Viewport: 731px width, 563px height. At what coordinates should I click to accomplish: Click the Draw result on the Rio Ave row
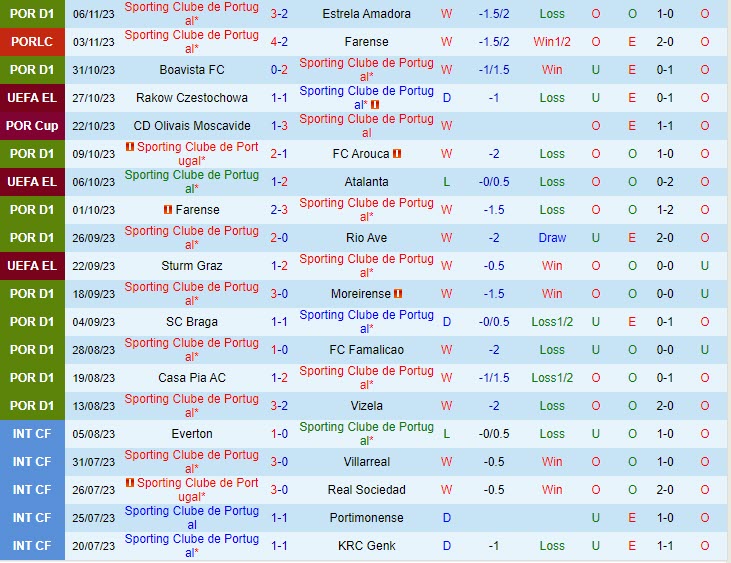click(x=552, y=238)
